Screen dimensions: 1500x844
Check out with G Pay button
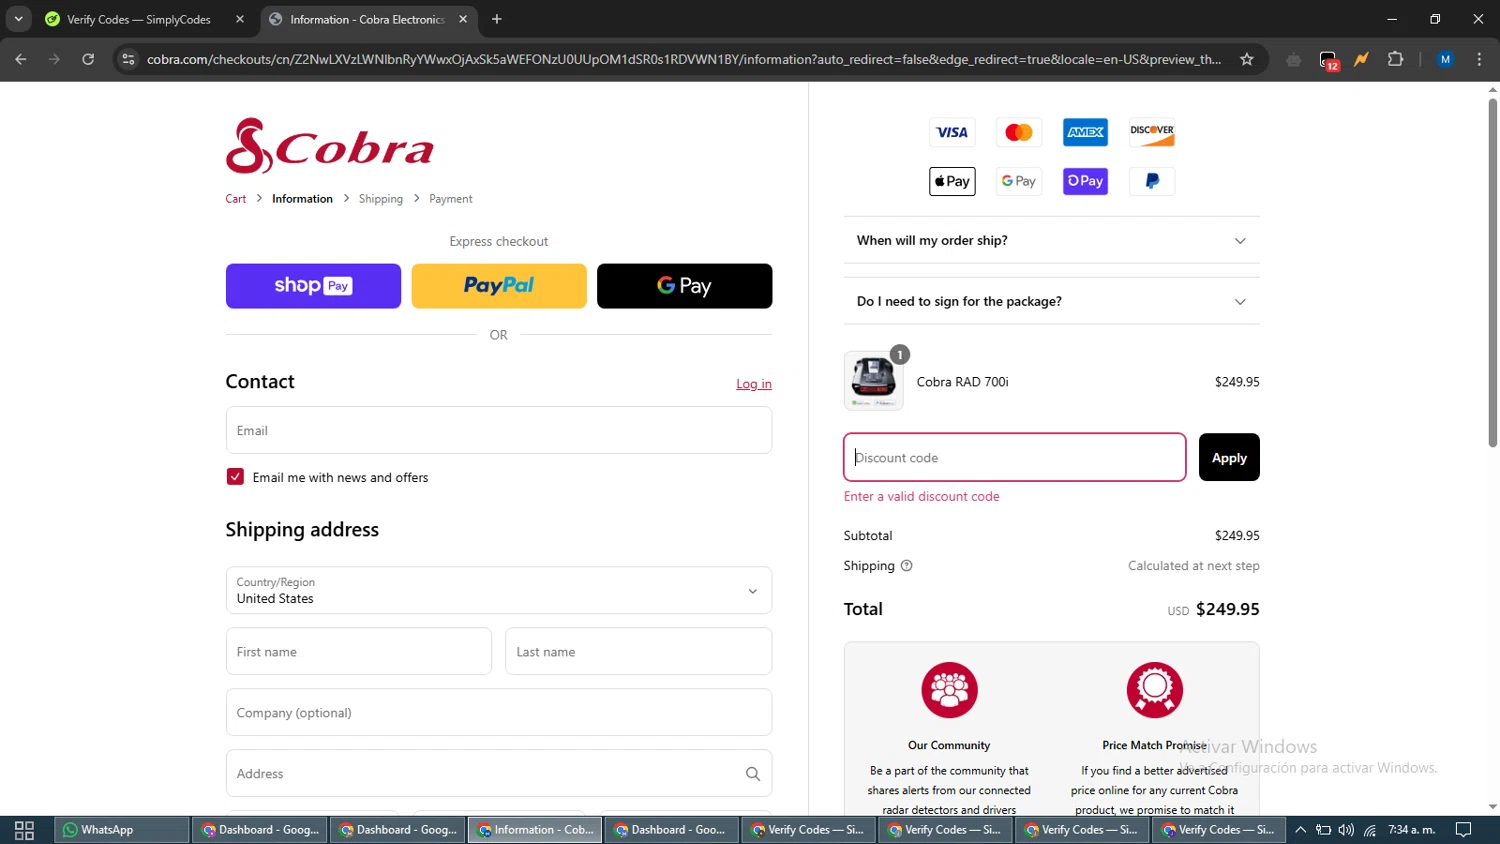[x=685, y=286]
